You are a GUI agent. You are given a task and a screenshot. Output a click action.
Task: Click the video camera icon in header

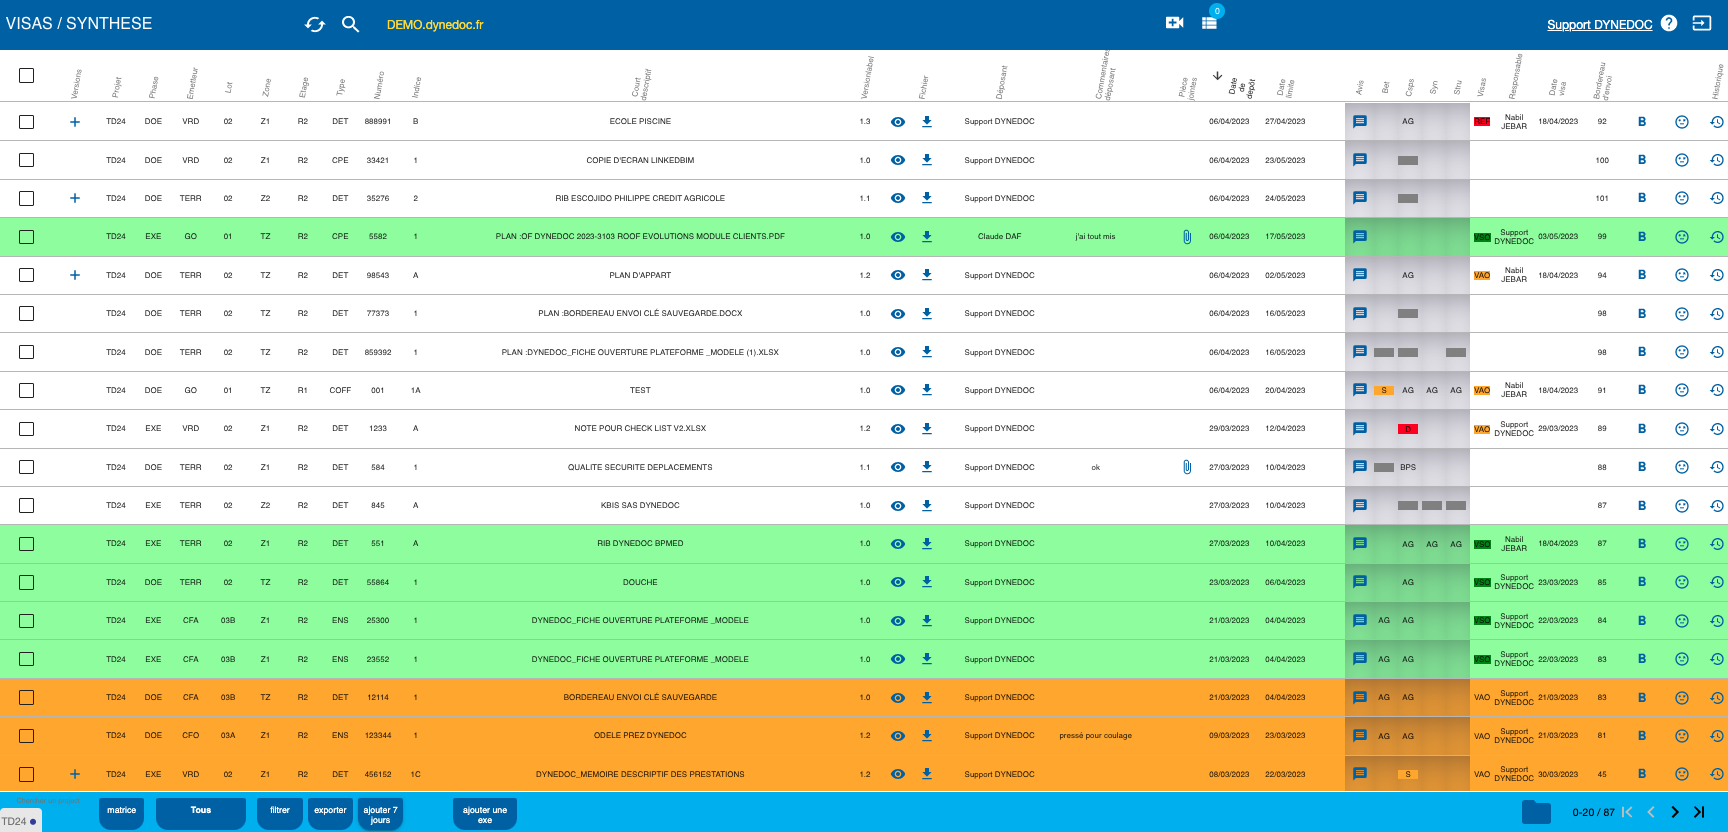[x=1175, y=23]
